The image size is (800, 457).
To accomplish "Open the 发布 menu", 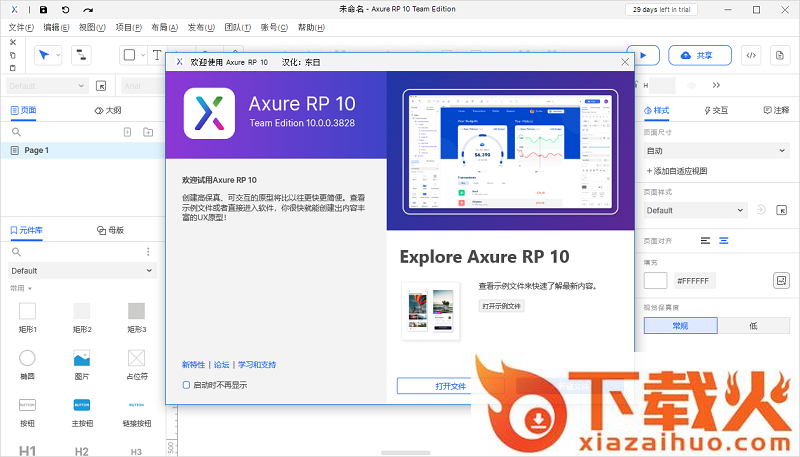I will click(201, 28).
